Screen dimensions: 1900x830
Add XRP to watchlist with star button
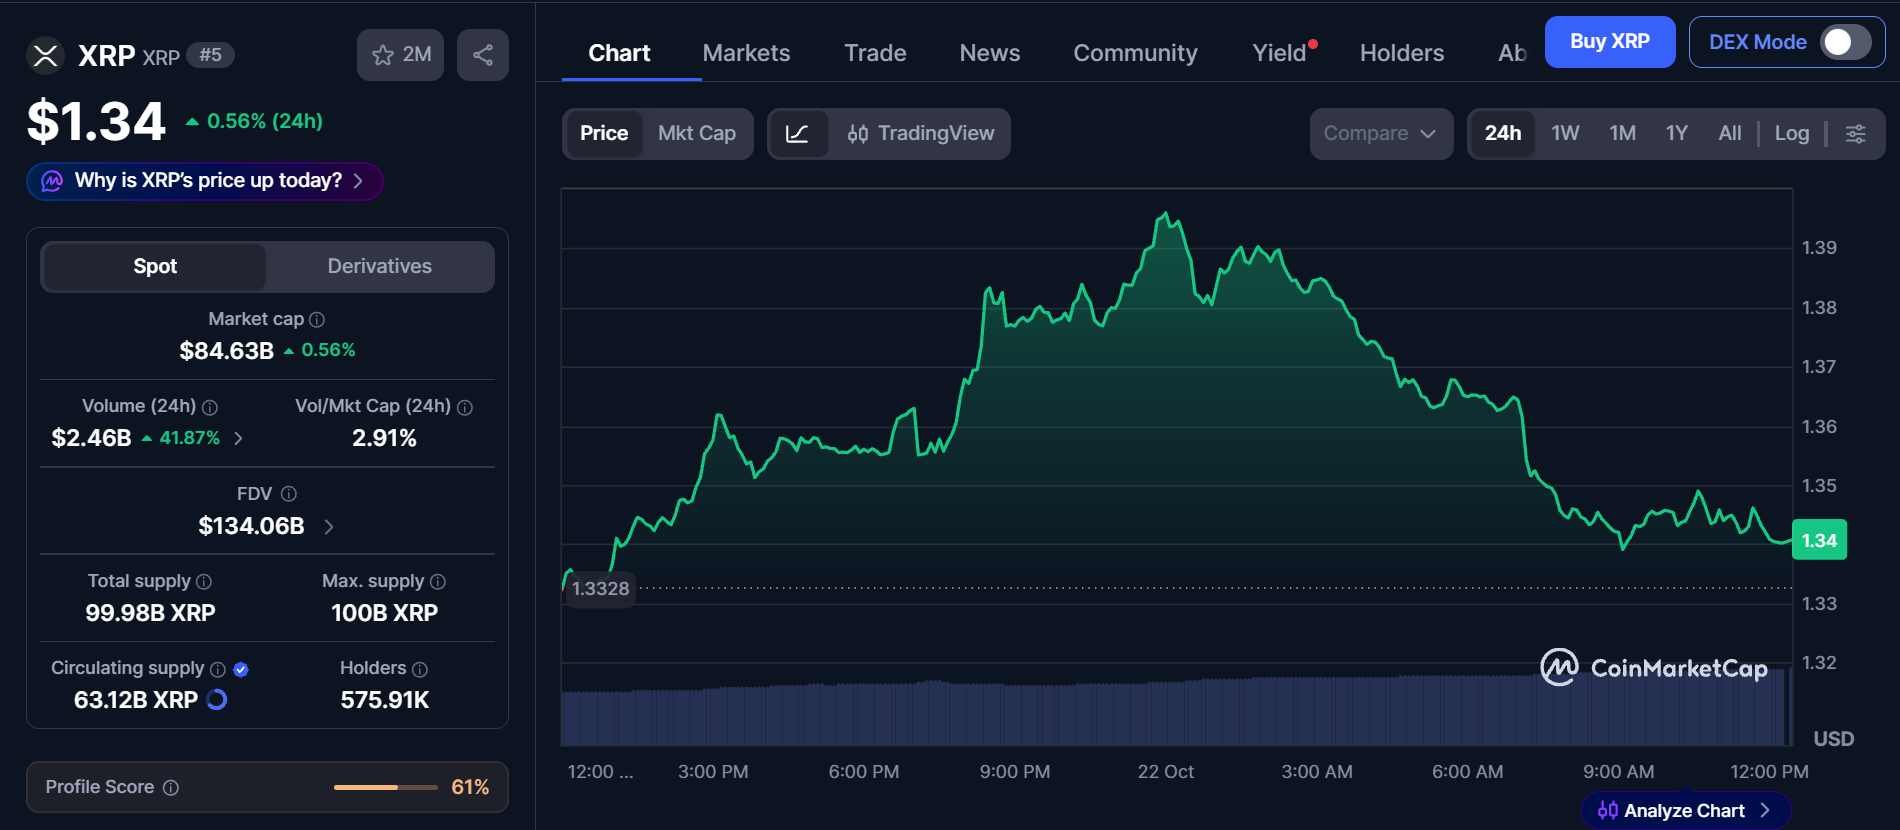[x=400, y=55]
